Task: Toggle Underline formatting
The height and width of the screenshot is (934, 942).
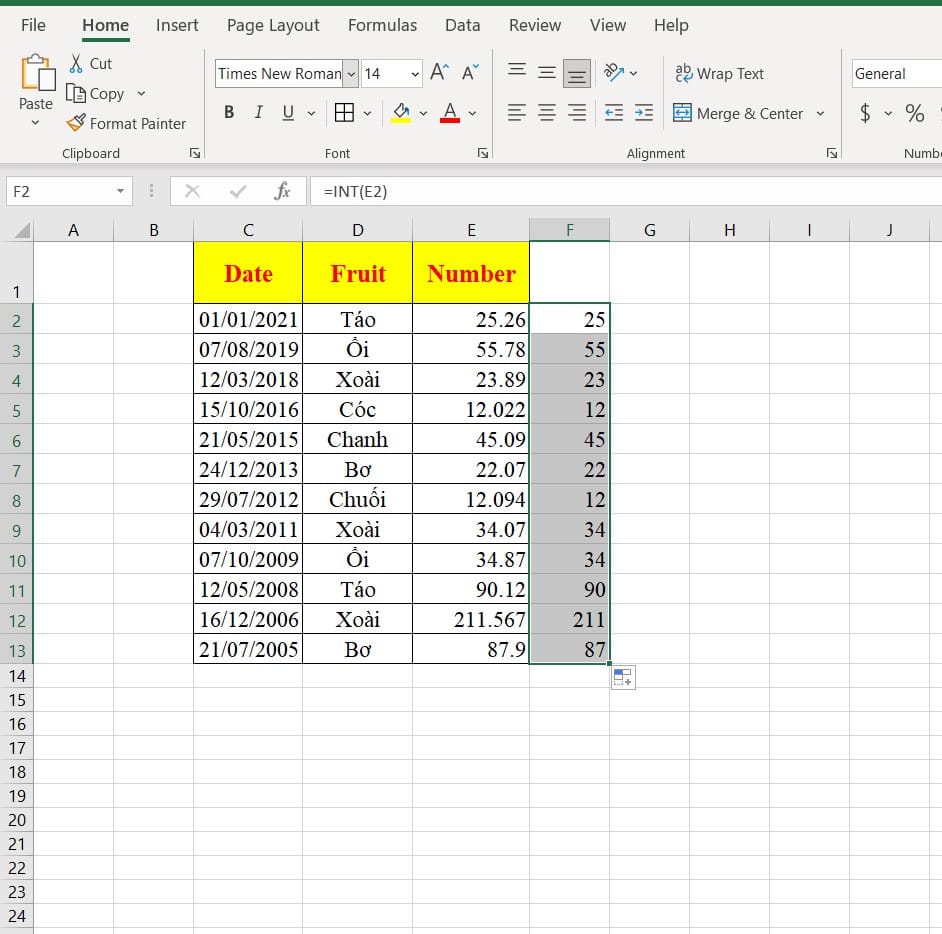Action: click(288, 112)
